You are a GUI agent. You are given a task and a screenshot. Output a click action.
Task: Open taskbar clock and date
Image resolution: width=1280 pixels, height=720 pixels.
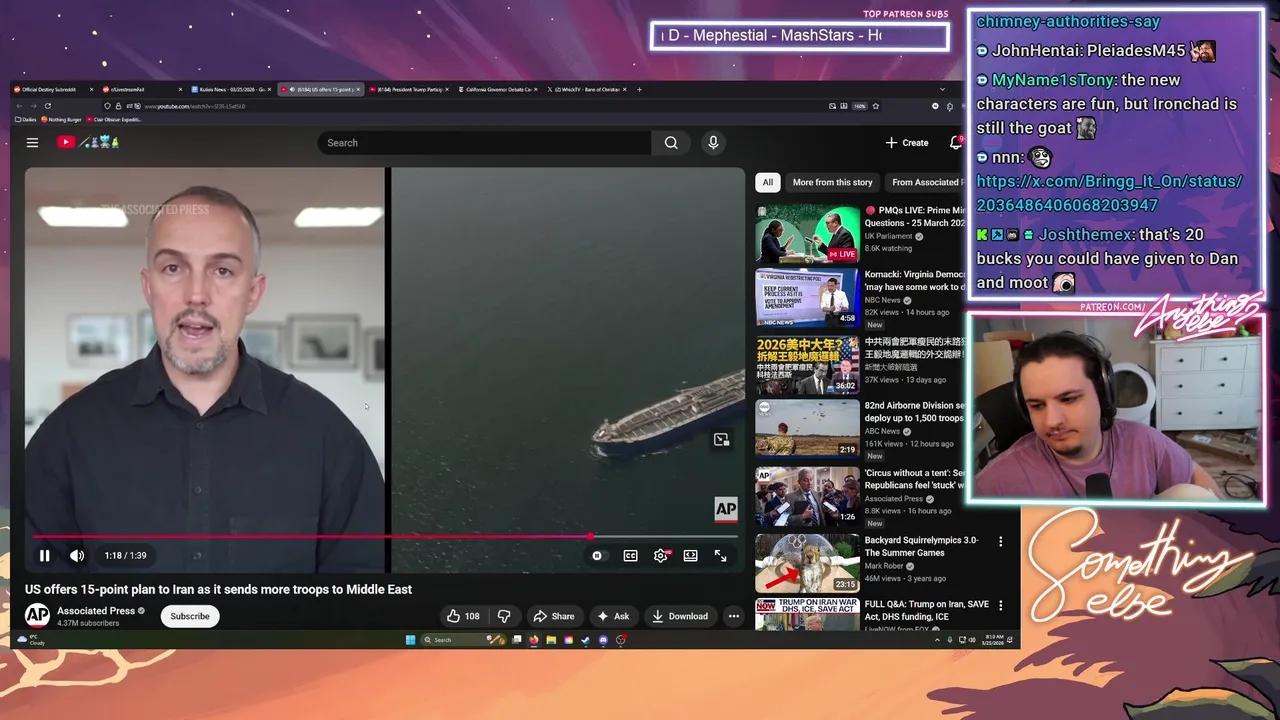pyautogui.click(x=992, y=640)
